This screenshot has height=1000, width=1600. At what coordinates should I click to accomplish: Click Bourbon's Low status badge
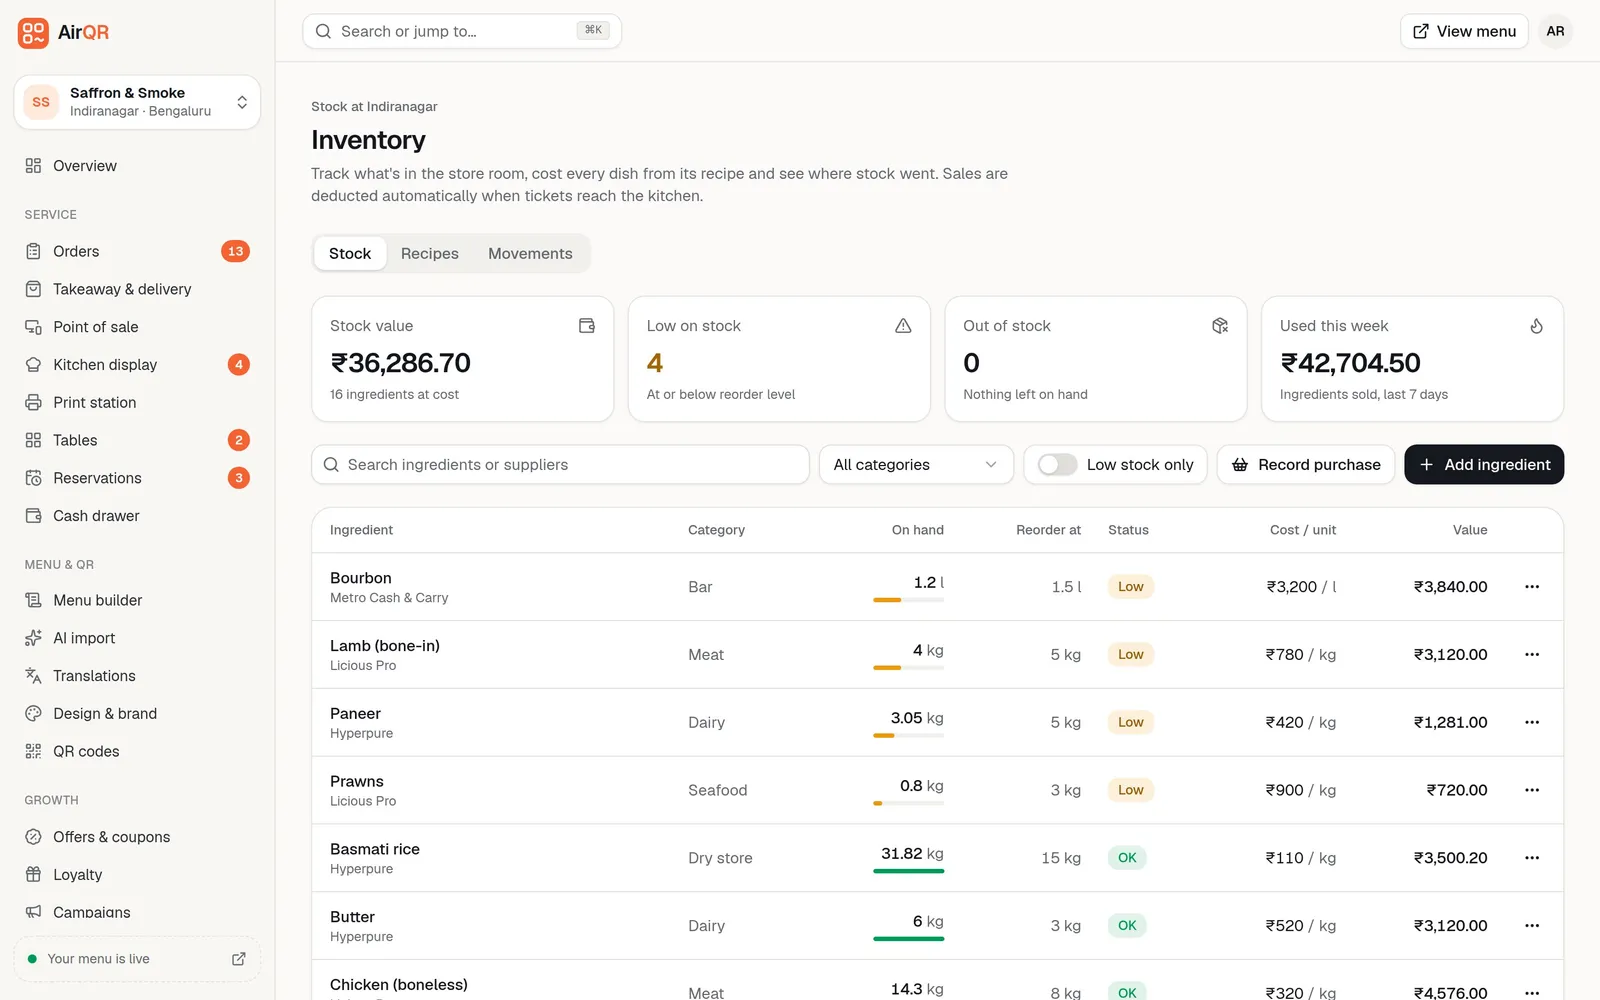[x=1131, y=587]
